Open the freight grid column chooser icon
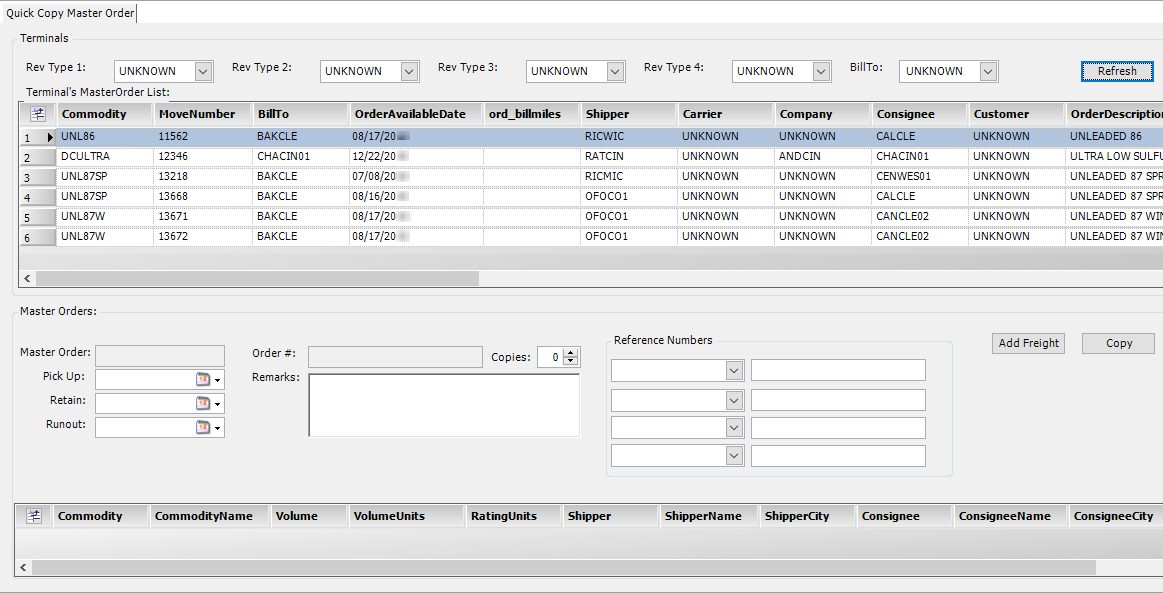The height and width of the screenshot is (593, 1163). pyautogui.click(x=35, y=516)
